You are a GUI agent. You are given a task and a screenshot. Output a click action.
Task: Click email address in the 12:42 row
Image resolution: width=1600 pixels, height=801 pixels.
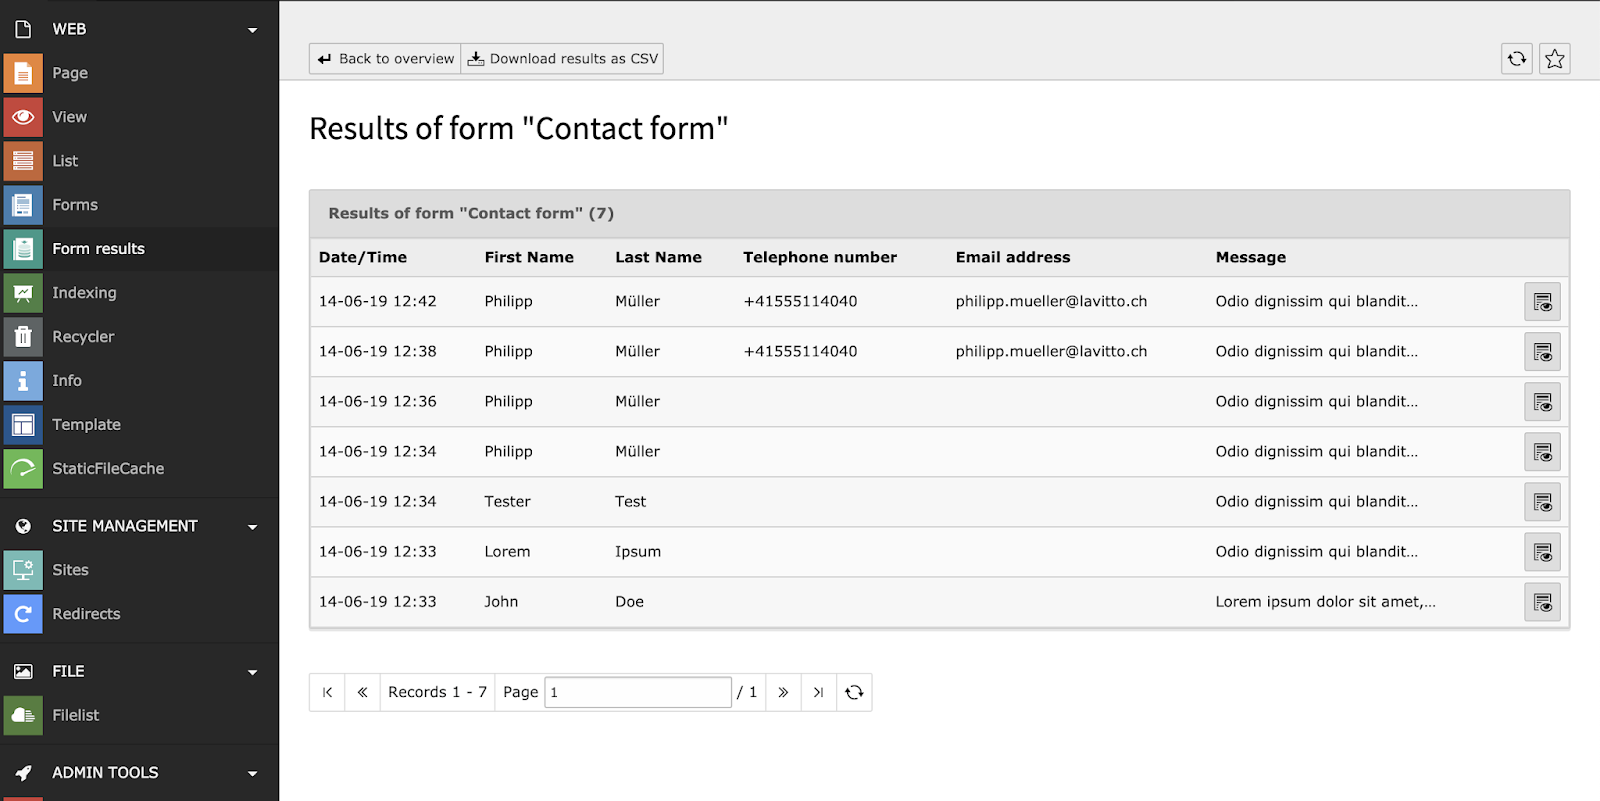point(1051,301)
